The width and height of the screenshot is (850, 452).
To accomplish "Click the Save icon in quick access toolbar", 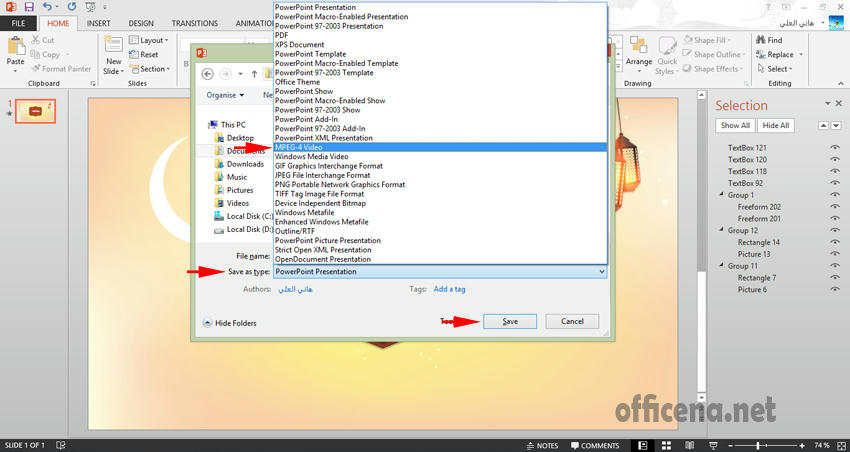I will tap(29, 7).
